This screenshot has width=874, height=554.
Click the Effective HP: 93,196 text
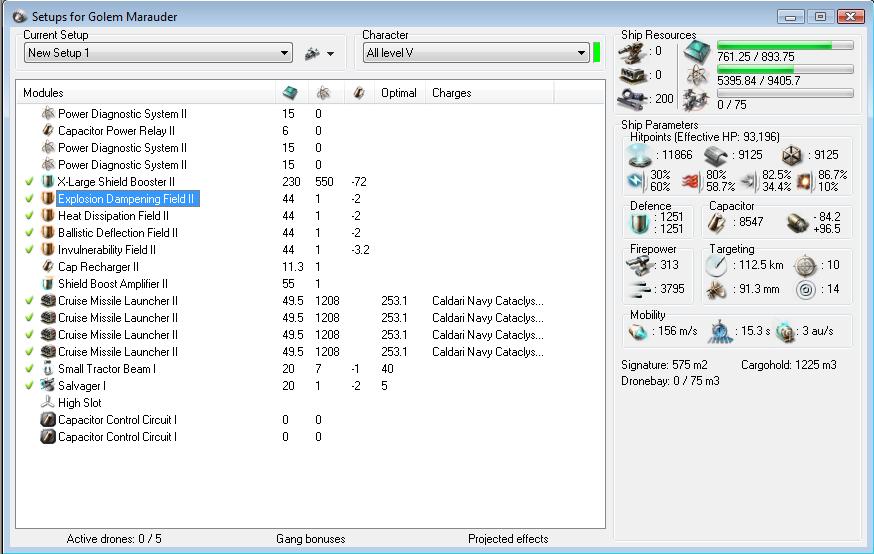coord(727,137)
